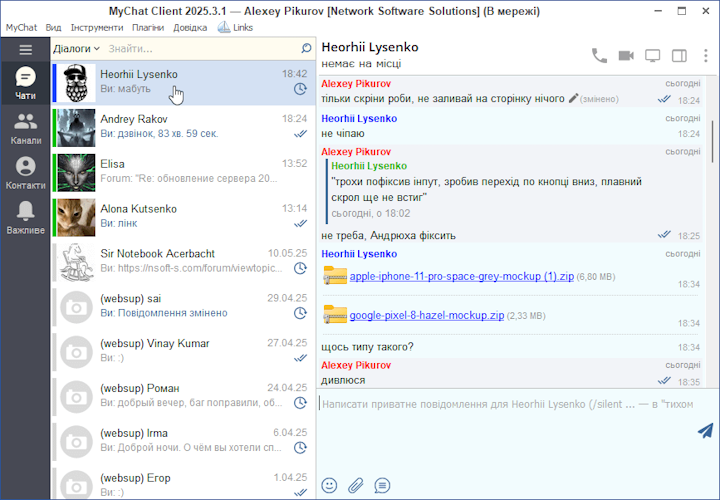Click status text 'немає на місці'
This screenshot has height=500, width=720.
(x=361, y=63)
